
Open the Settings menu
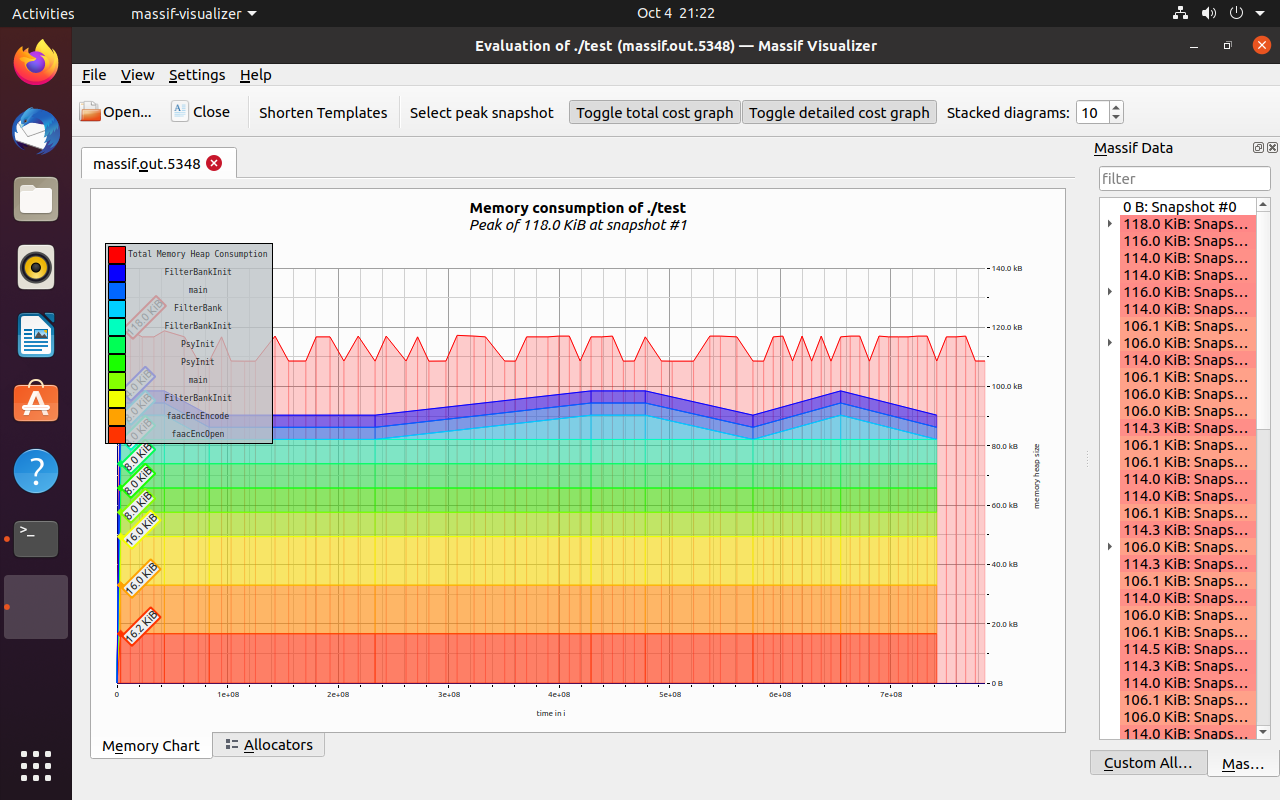tap(197, 75)
